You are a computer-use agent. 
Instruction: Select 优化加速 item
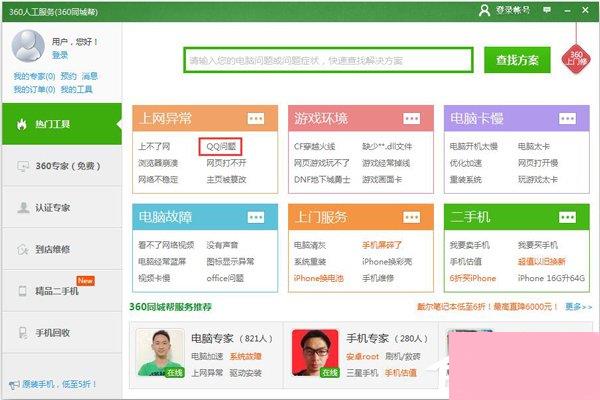pyautogui.click(x=466, y=163)
